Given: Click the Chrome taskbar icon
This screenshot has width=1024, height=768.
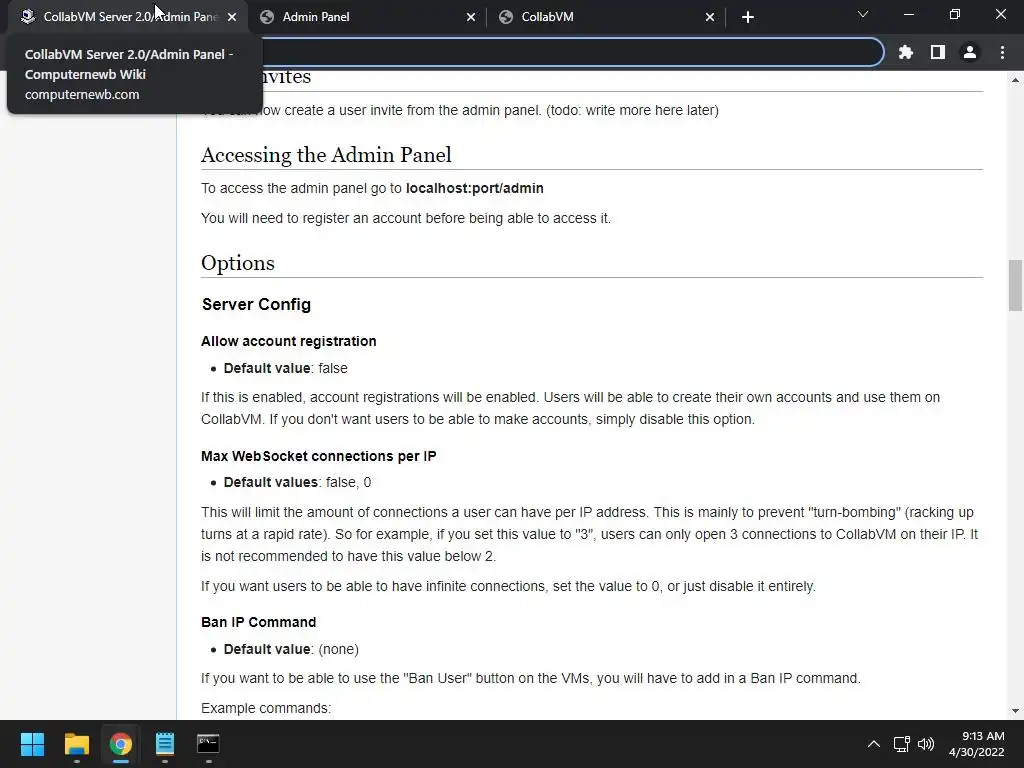Looking at the screenshot, I should pos(121,744).
